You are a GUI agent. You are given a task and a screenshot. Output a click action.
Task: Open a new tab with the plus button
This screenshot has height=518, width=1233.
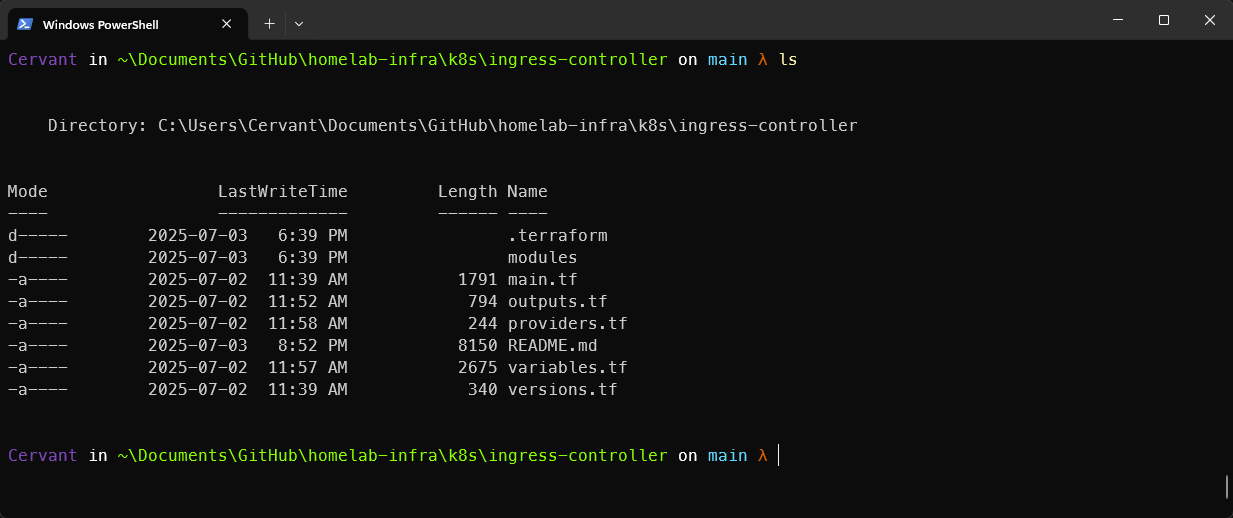coord(269,23)
